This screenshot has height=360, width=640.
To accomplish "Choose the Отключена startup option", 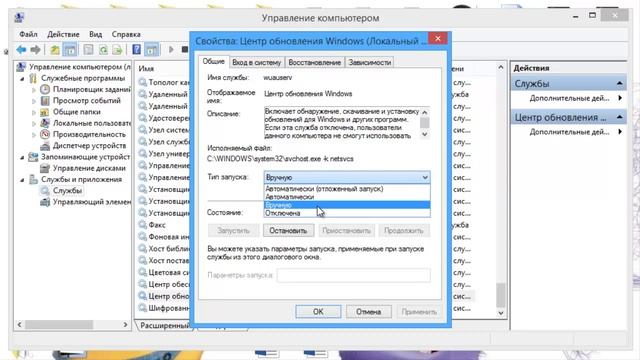I will tap(347, 213).
